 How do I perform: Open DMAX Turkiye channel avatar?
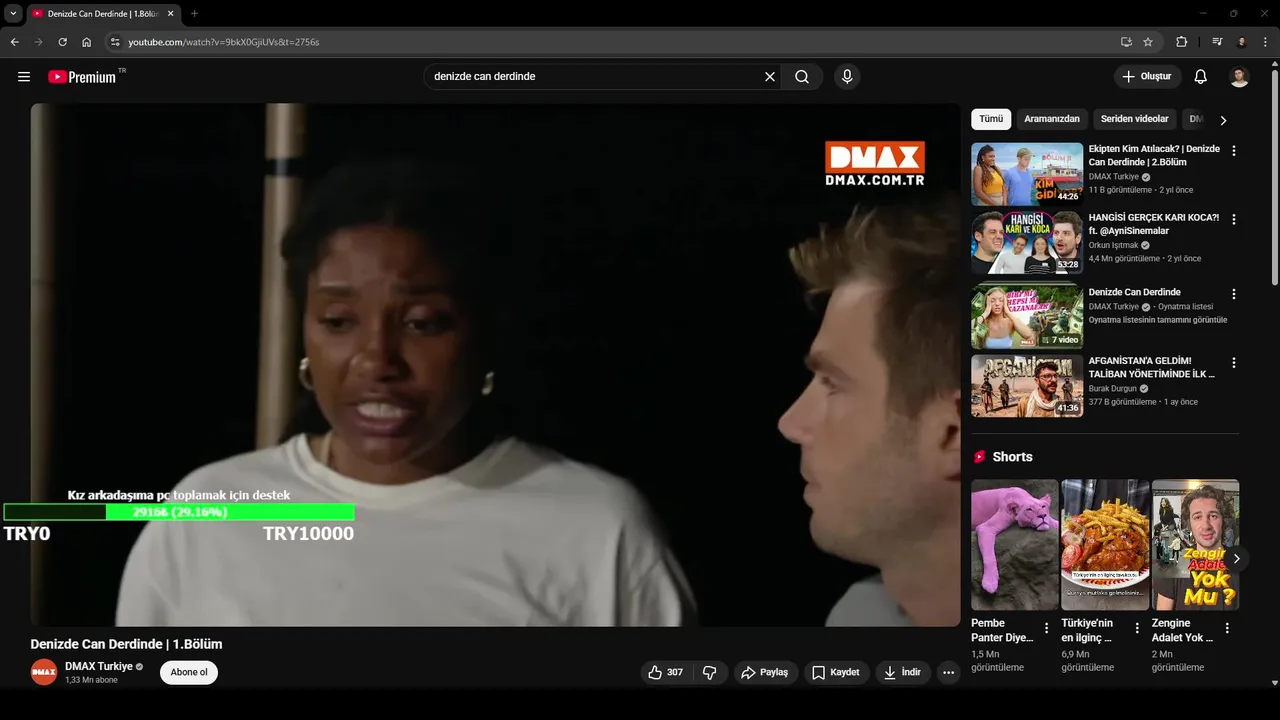44,673
